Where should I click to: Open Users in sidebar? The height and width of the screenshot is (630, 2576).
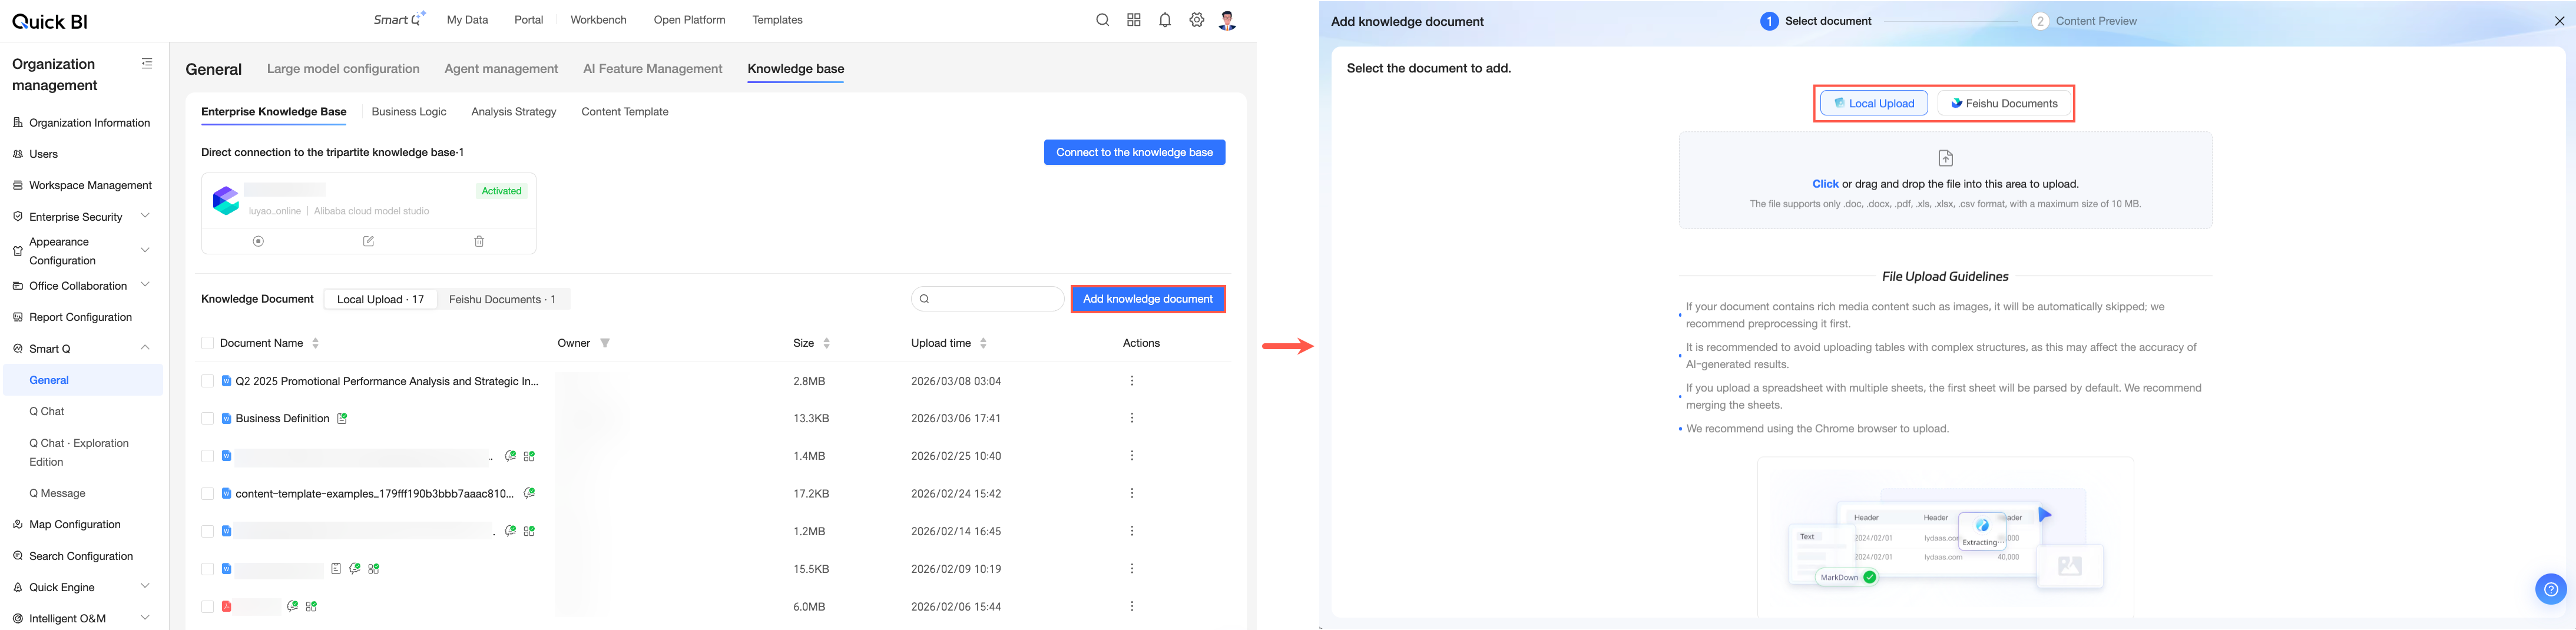point(44,154)
